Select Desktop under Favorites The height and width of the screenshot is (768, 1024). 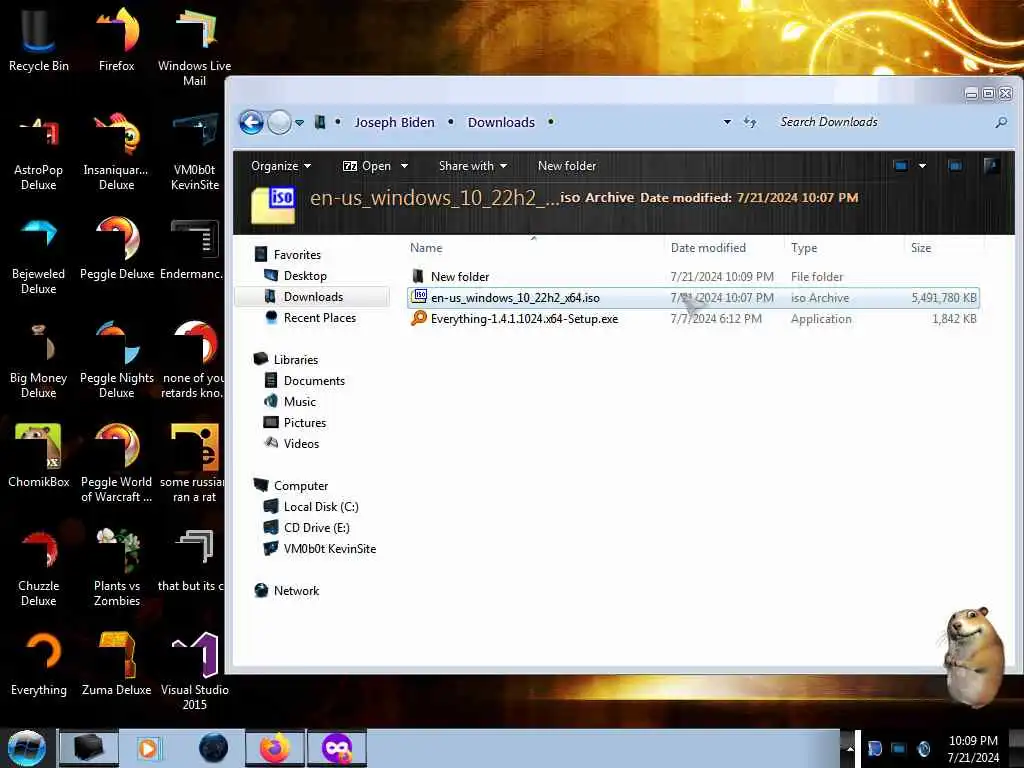point(304,276)
